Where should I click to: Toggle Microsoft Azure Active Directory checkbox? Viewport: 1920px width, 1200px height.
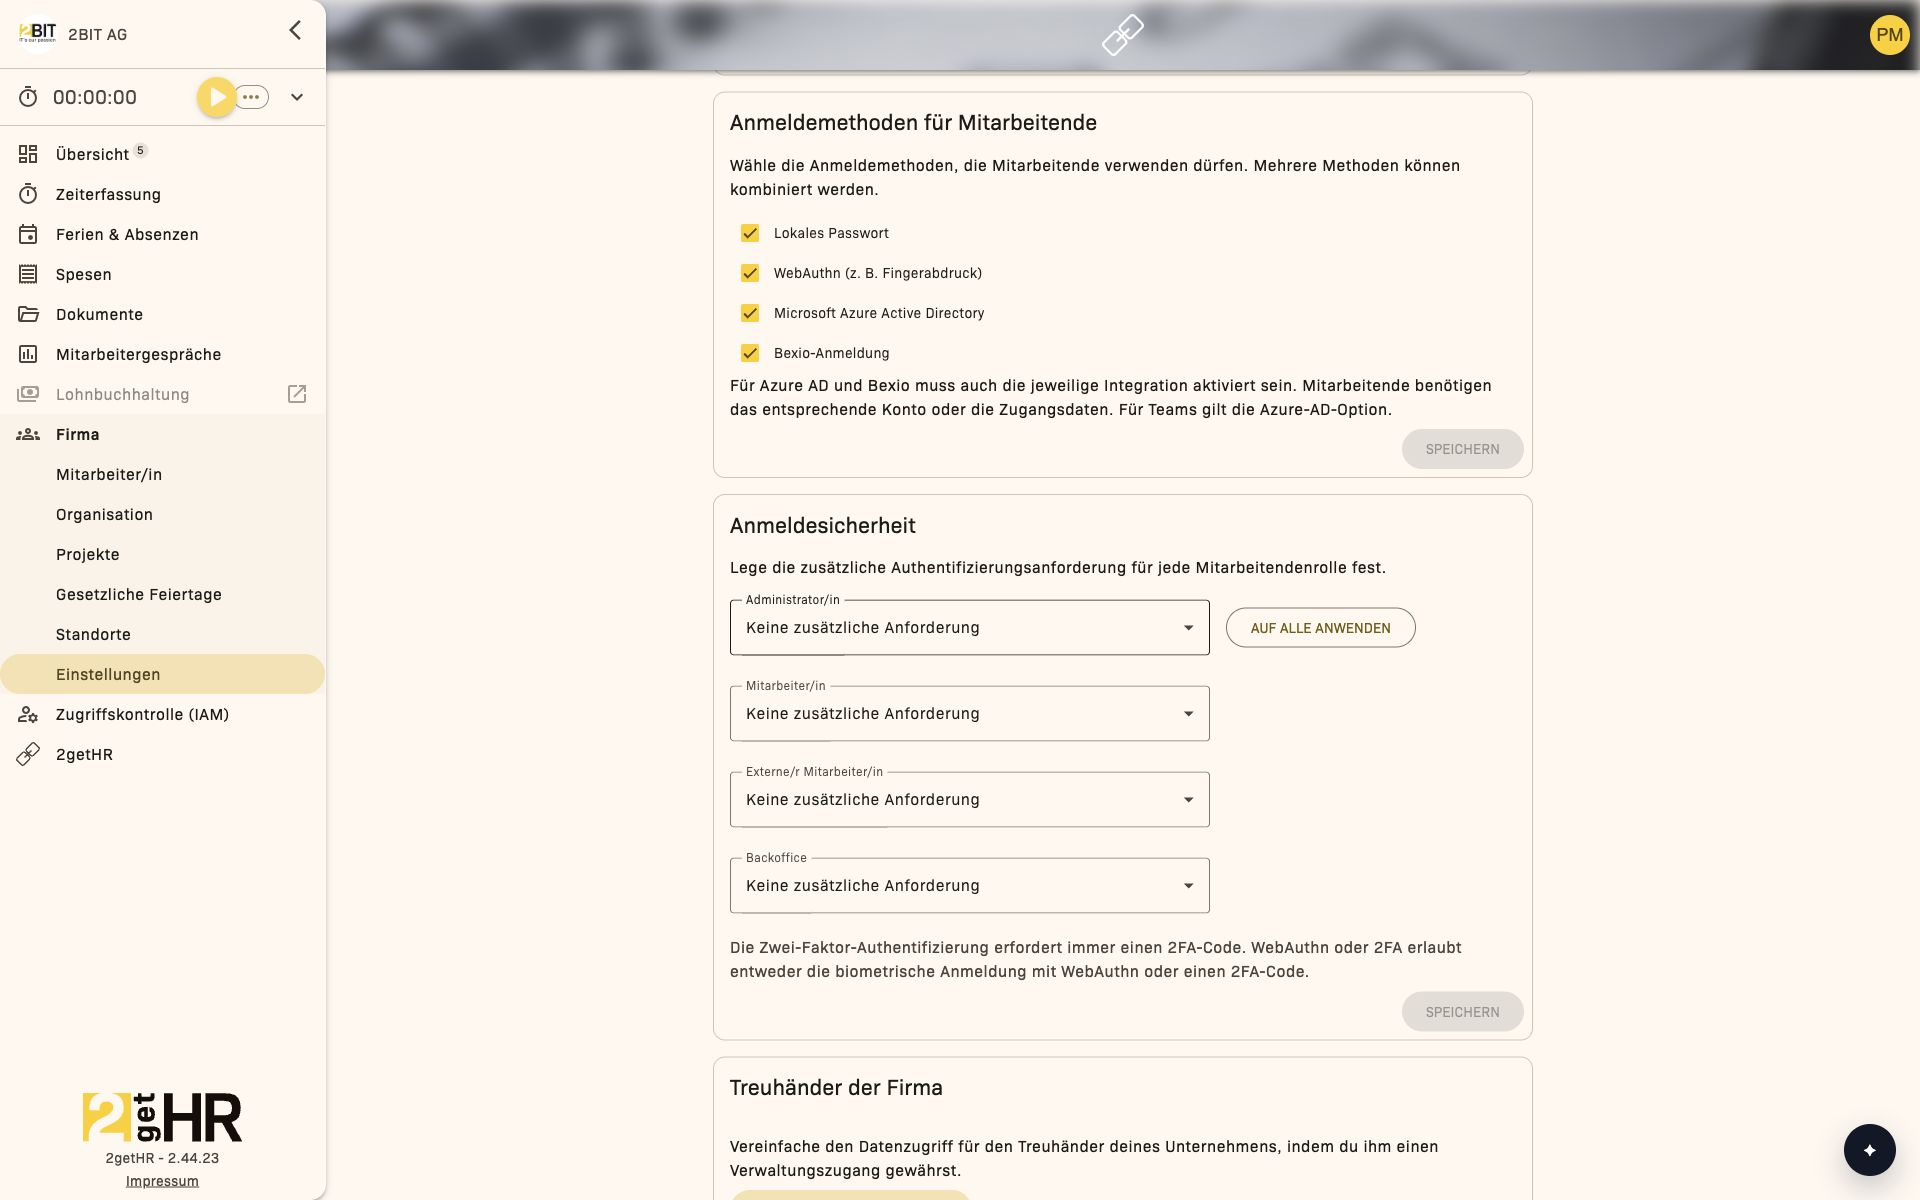[750, 313]
